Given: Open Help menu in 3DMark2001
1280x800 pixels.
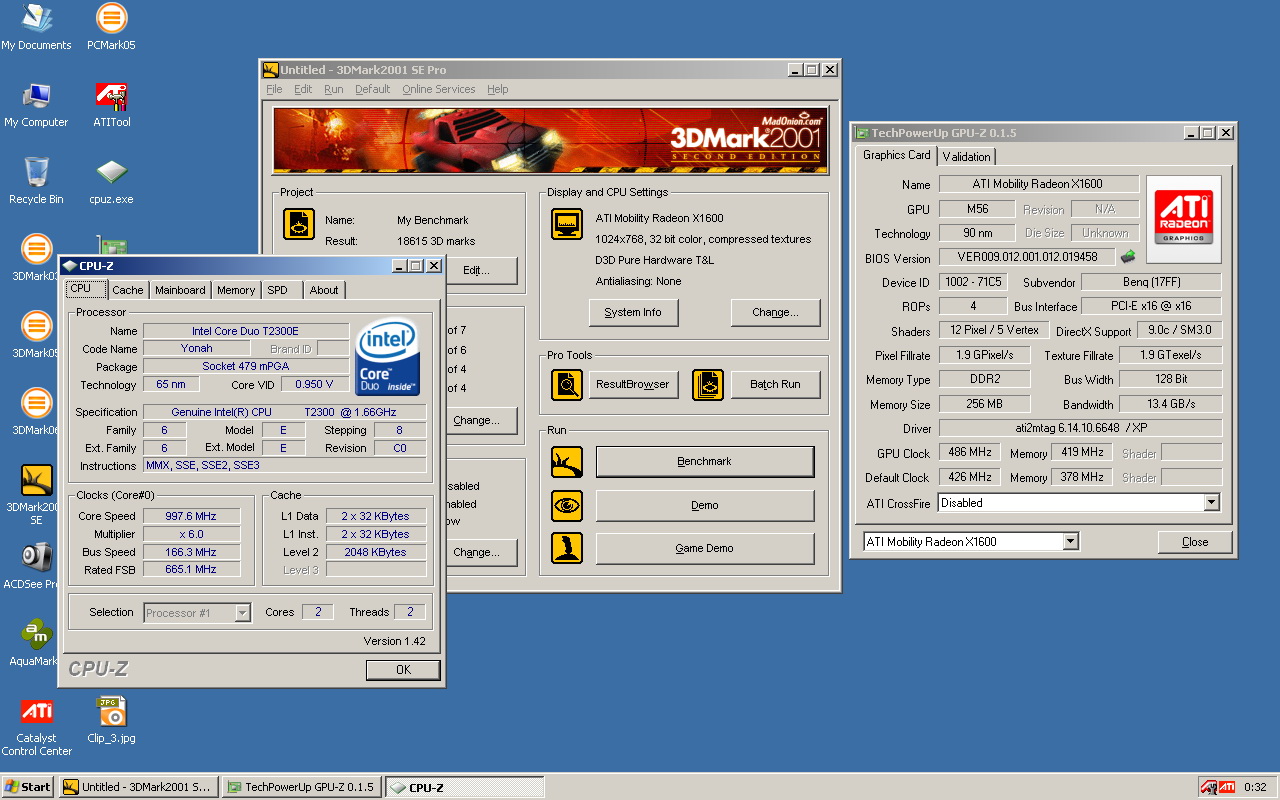Looking at the screenshot, I should click(498, 89).
